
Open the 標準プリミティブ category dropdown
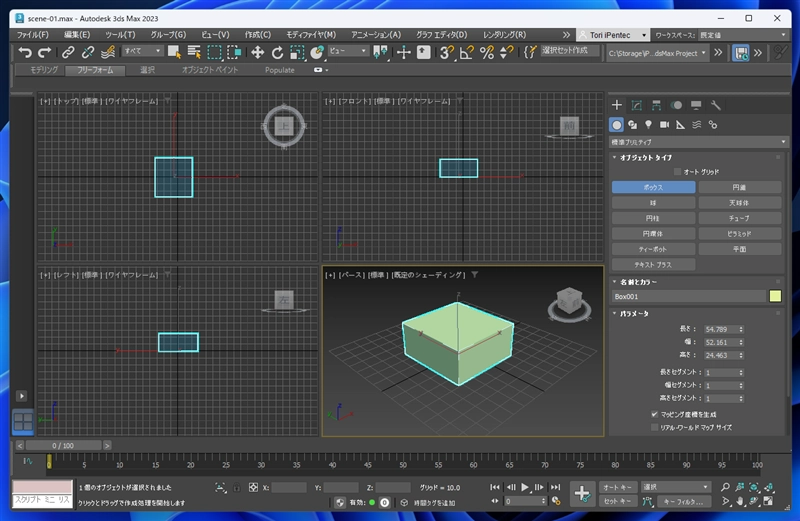coord(697,142)
